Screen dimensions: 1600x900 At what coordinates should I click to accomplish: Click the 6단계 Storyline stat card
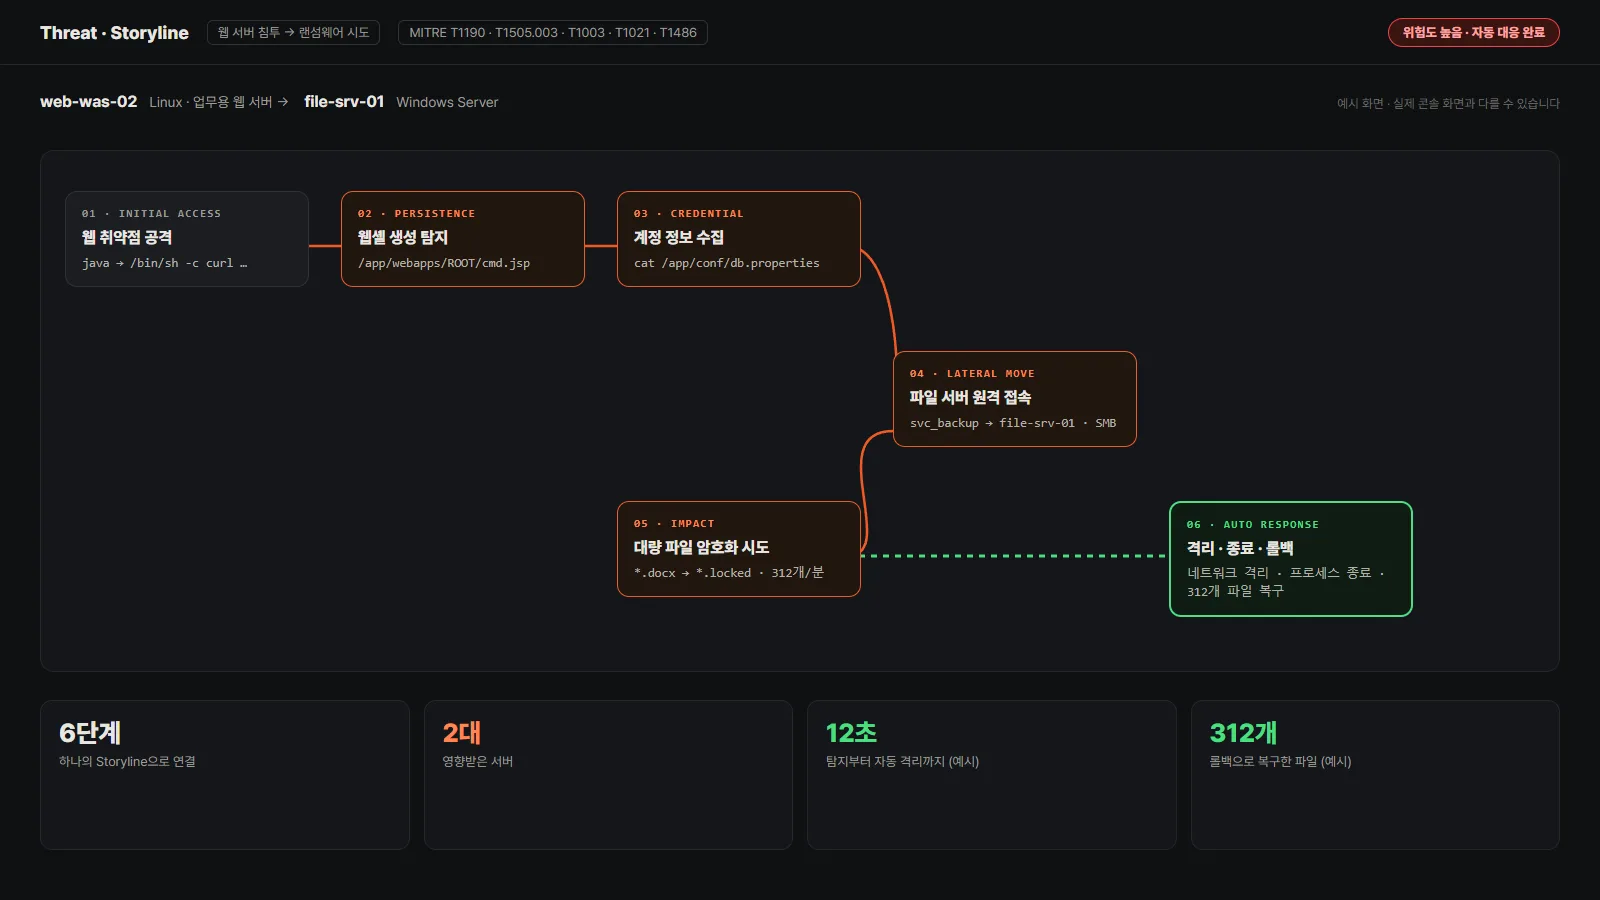pos(225,775)
